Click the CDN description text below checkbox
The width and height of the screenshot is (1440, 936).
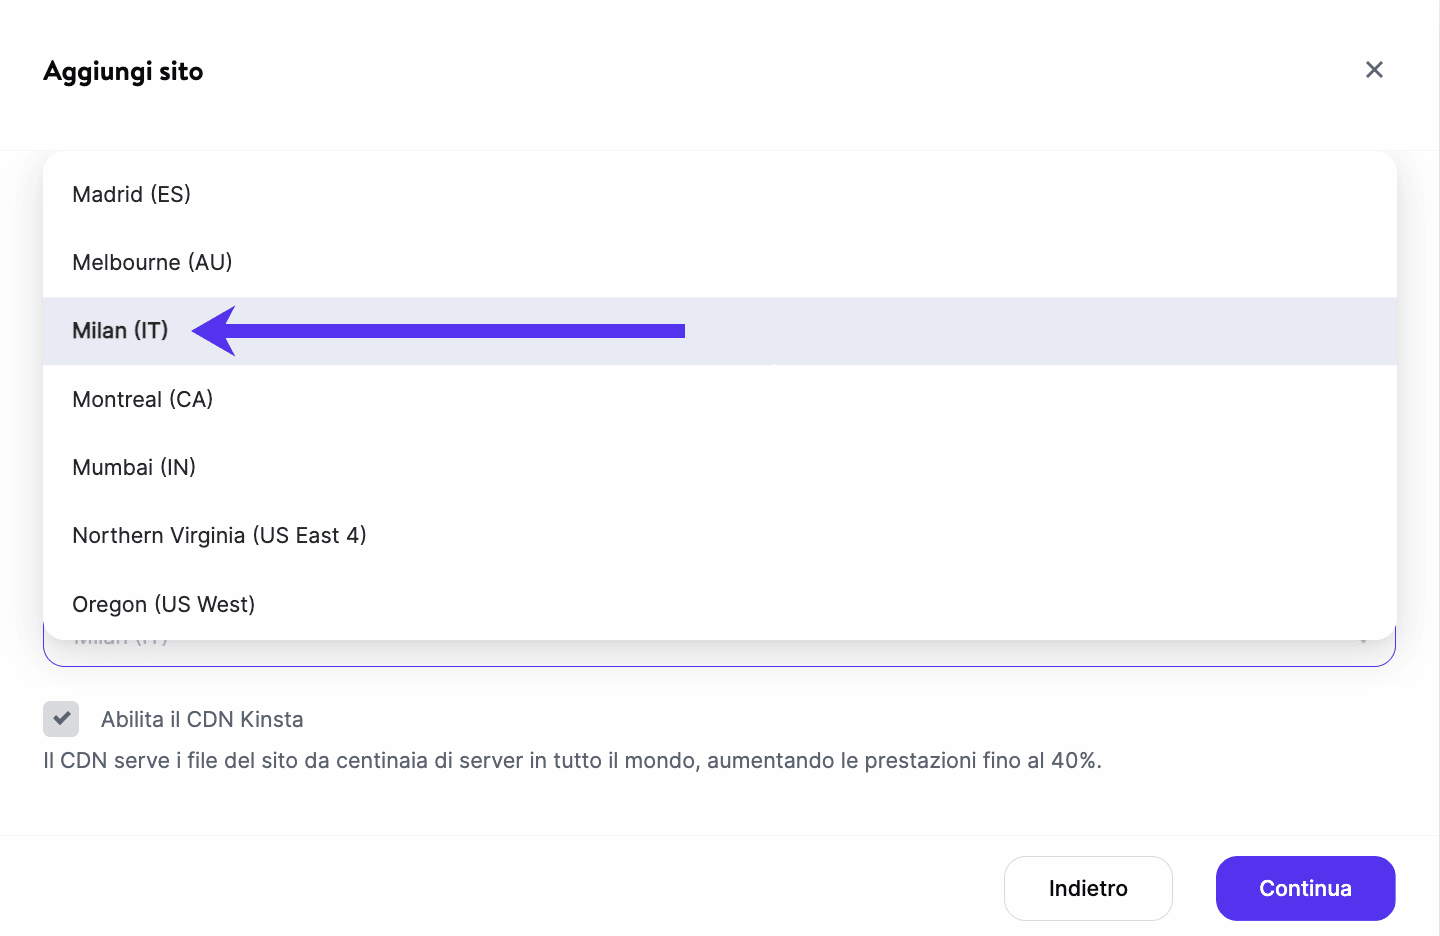click(x=573, y=760)
